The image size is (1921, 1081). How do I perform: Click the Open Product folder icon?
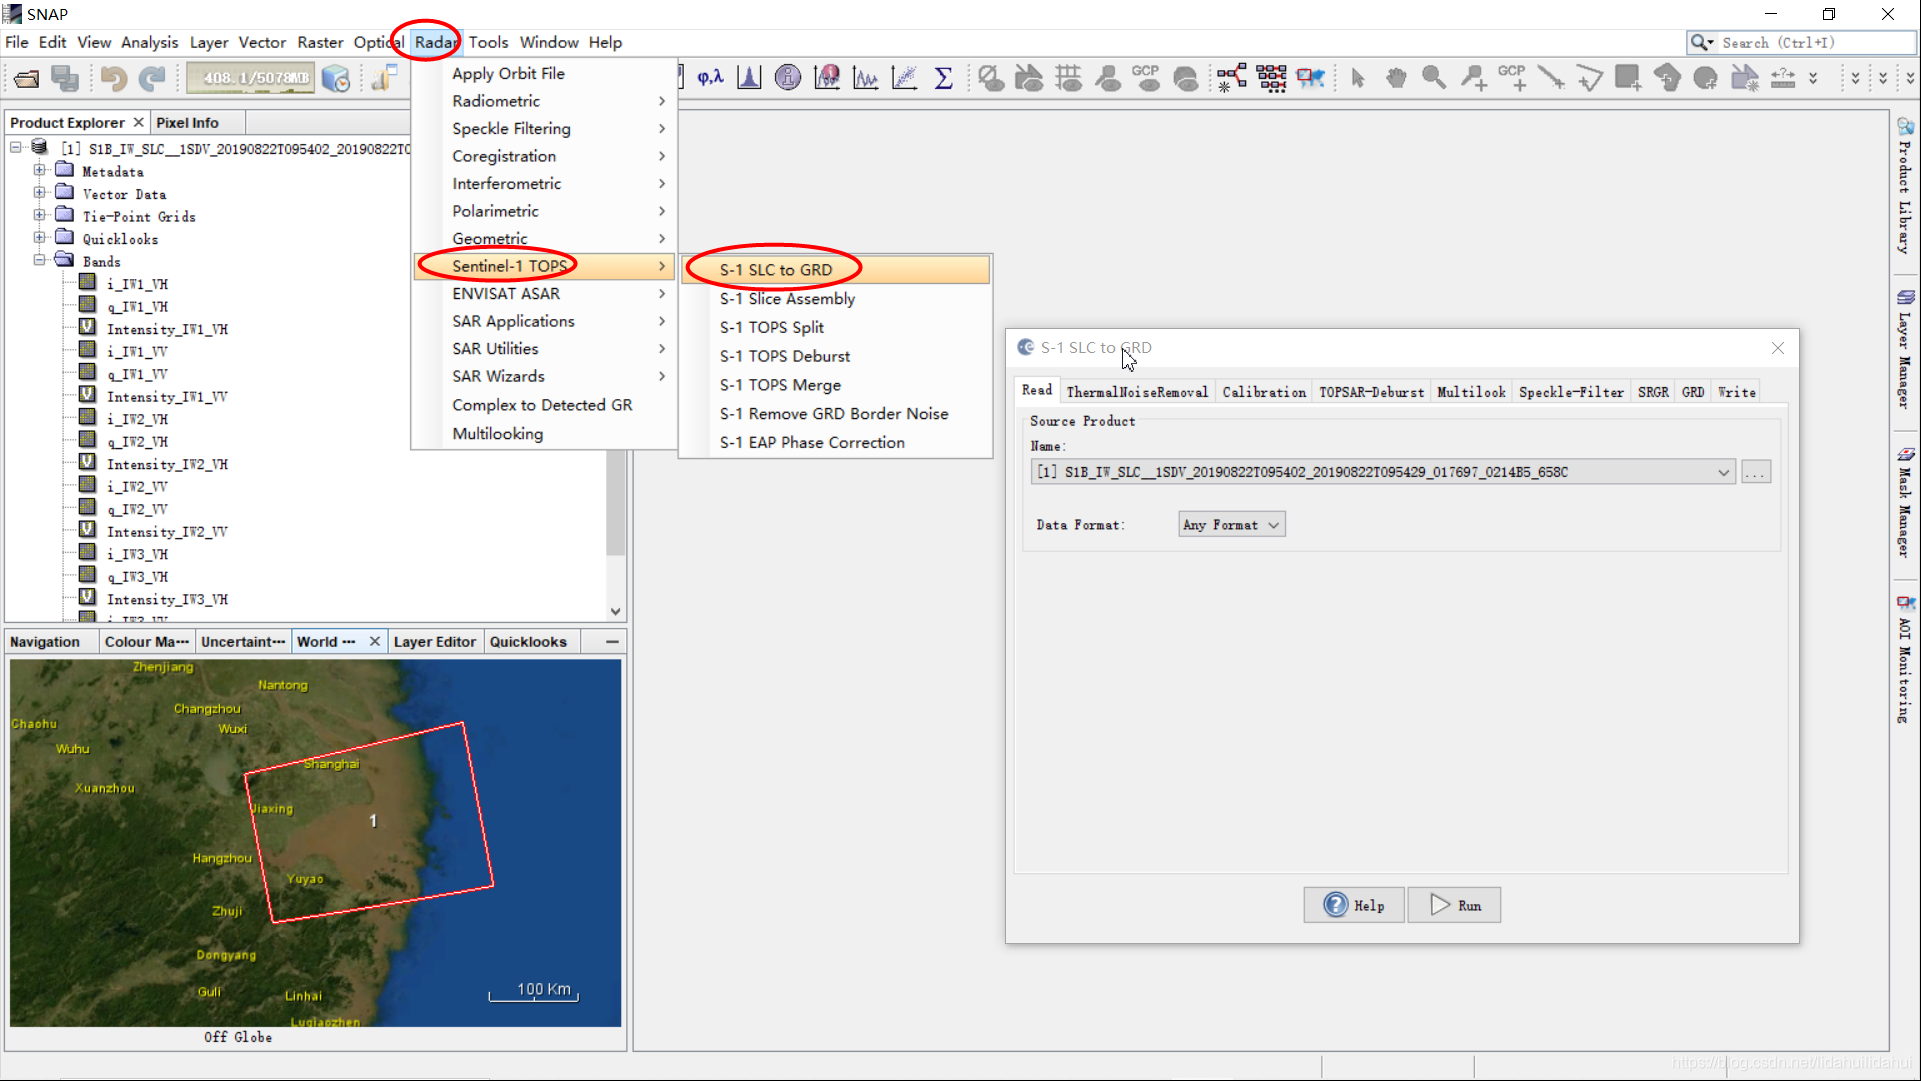pos(27,78)
